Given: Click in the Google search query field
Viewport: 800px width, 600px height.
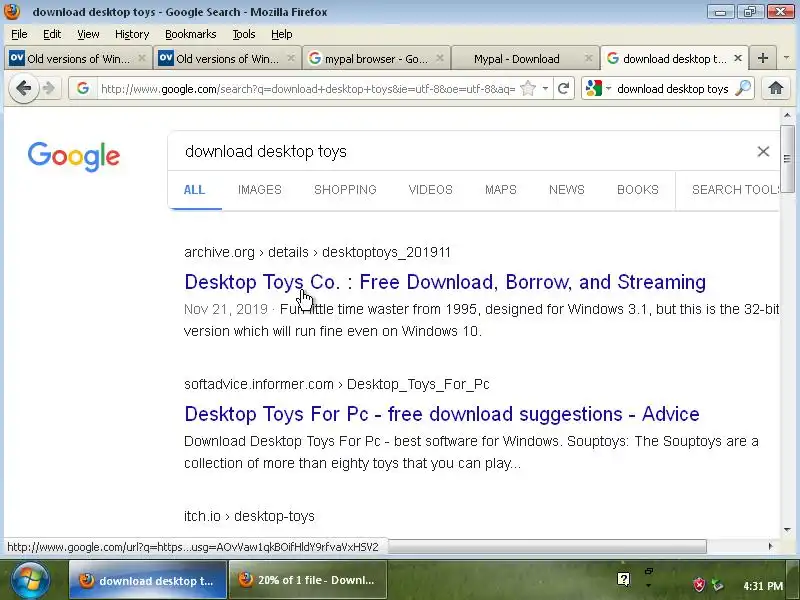Looking at the screenshot, I should tap(459, 152).
